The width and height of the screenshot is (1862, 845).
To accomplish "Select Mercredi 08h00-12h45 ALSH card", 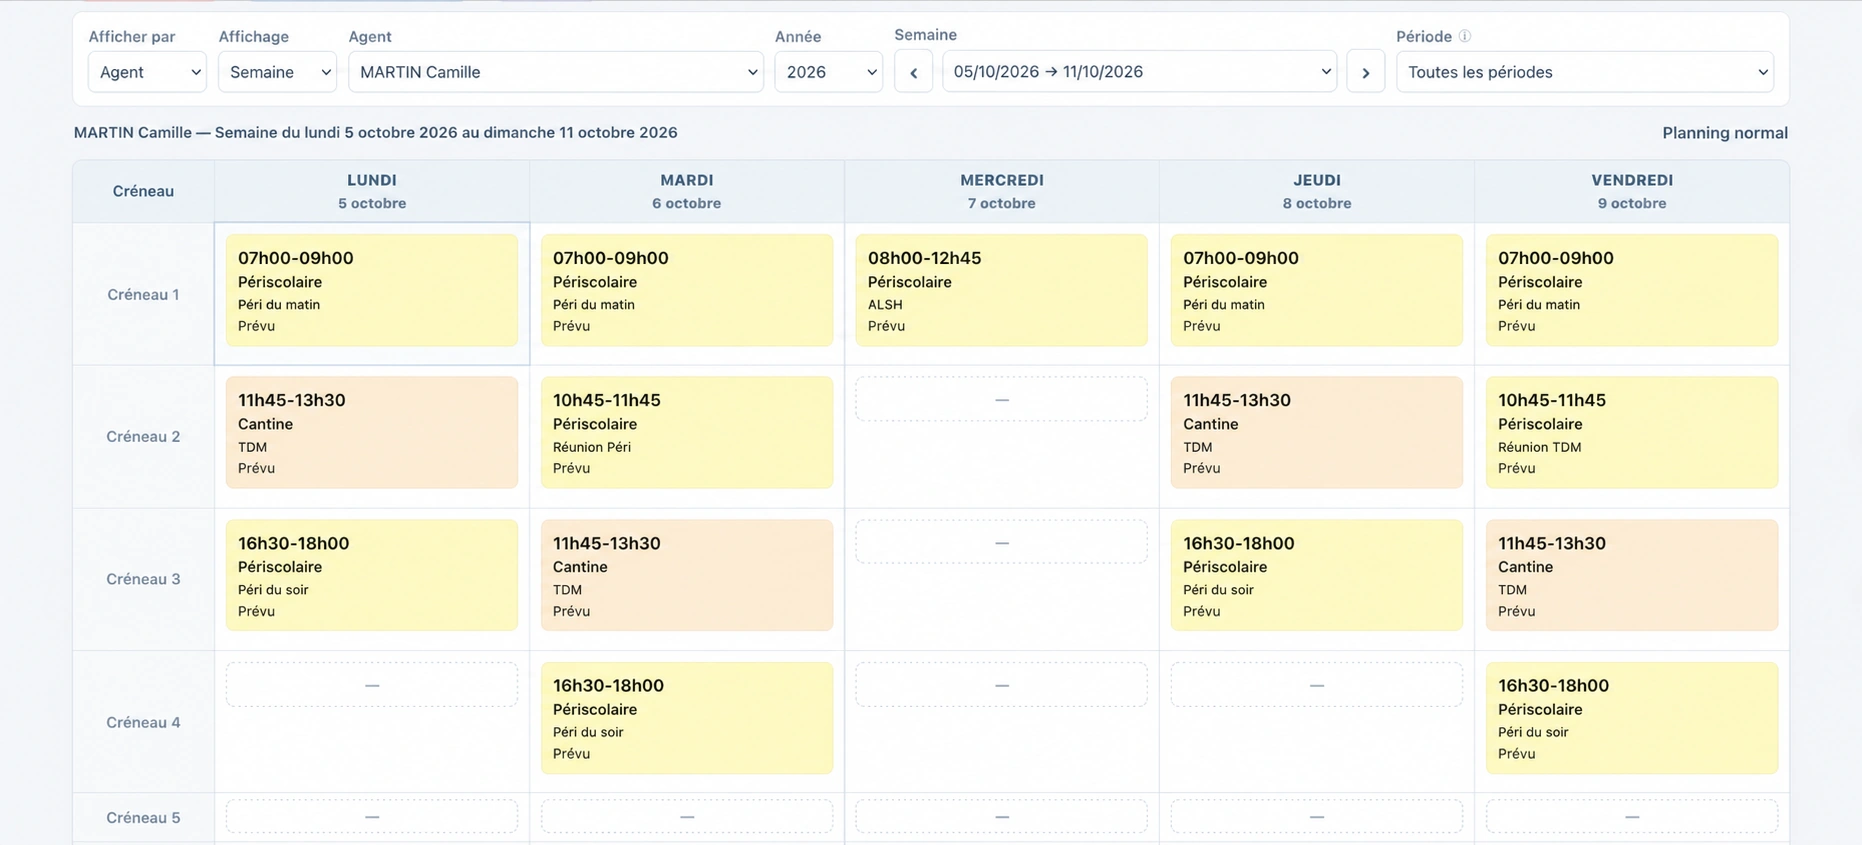I will 1002,291.
